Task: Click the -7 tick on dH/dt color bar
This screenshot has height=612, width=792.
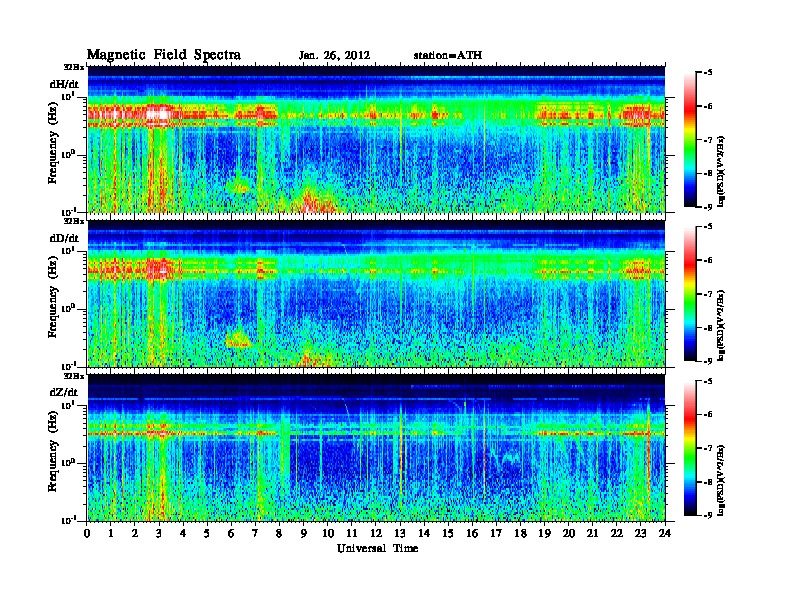Action: tap(708, 140)
